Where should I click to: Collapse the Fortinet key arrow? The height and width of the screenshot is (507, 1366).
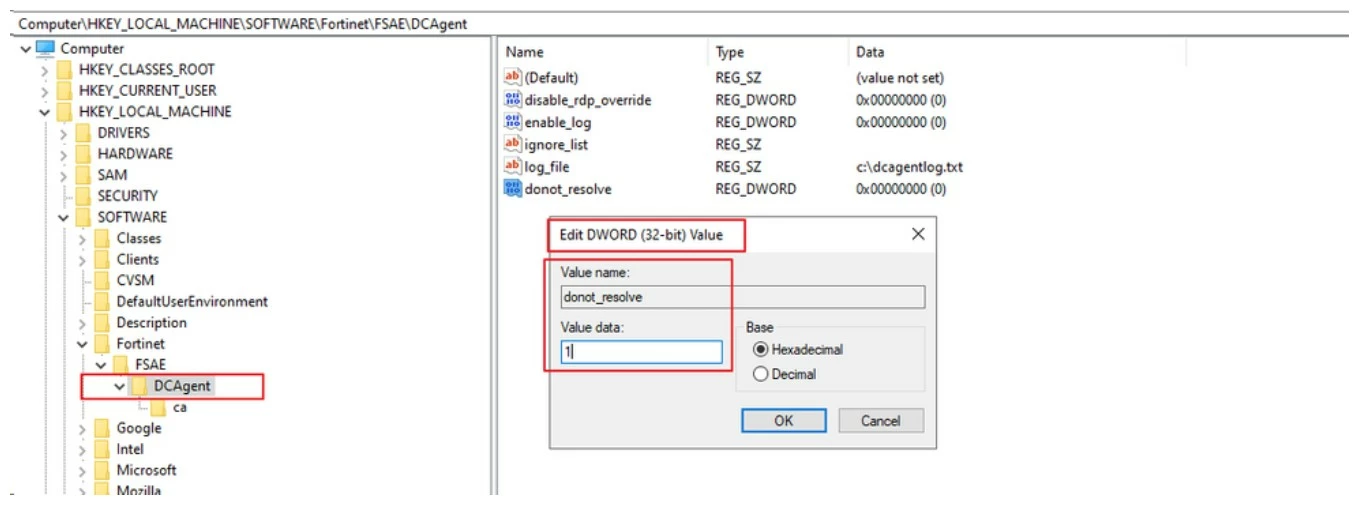point(82,344)
